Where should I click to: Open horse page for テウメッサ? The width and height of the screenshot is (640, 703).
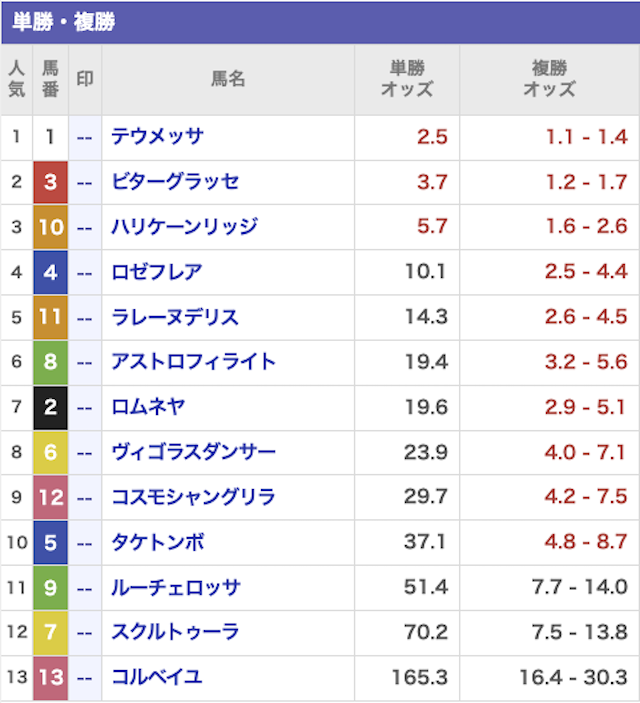click(x=157, y=136)
